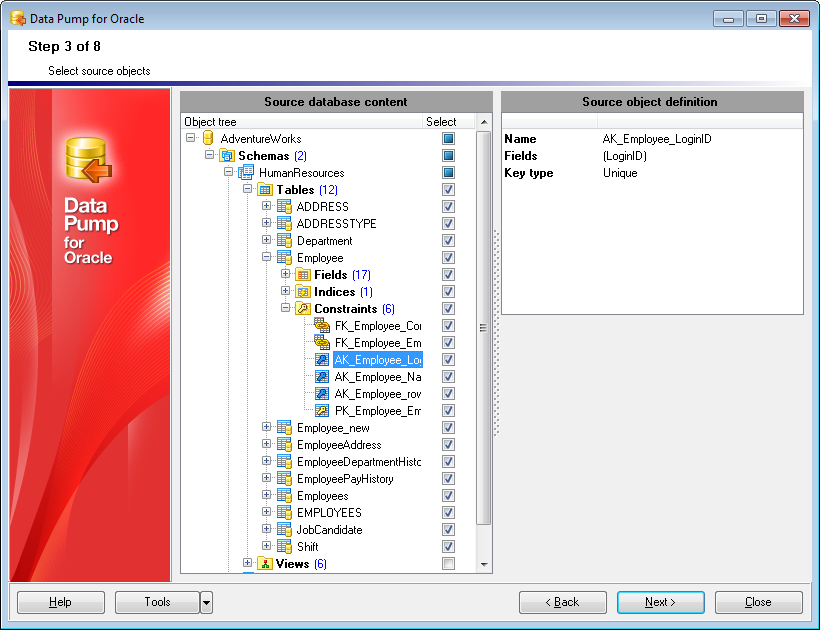The height and width of the screenshot is (630, 820).
Task: Expand the Department table node
Action: [267, 241]
